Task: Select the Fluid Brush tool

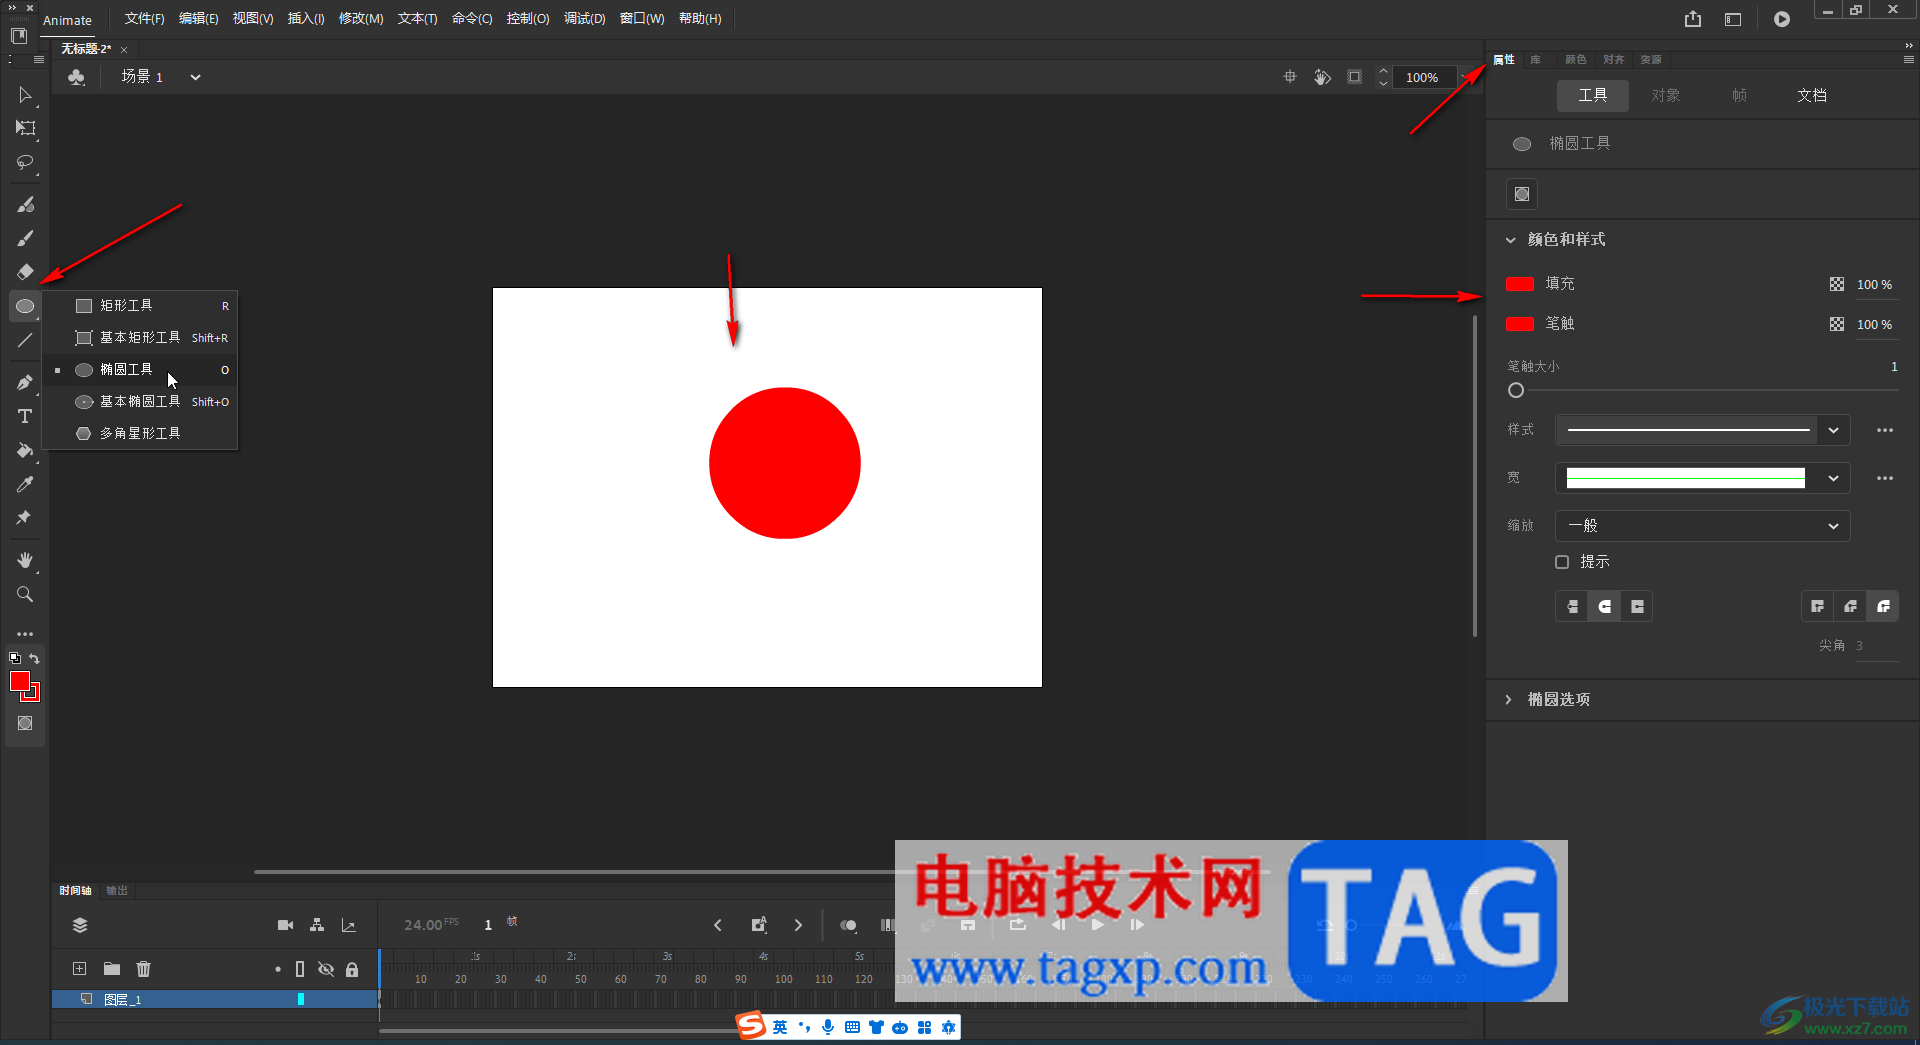Action: click(x=25, y=204)
